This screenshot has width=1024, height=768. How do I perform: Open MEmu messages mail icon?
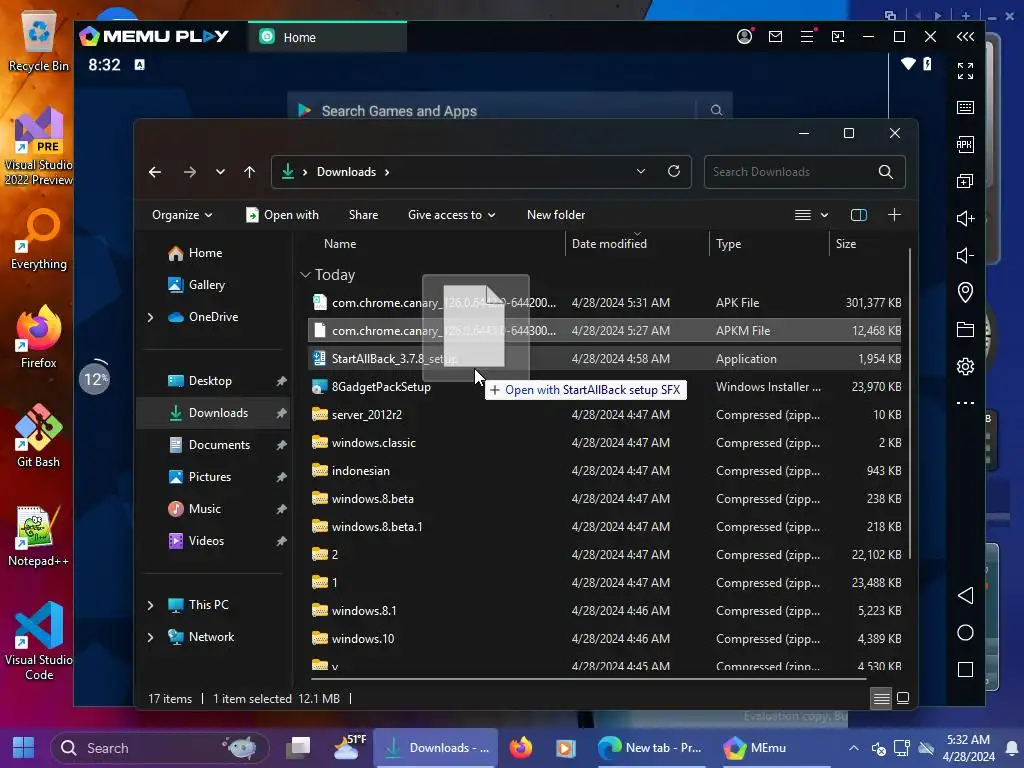775,37
